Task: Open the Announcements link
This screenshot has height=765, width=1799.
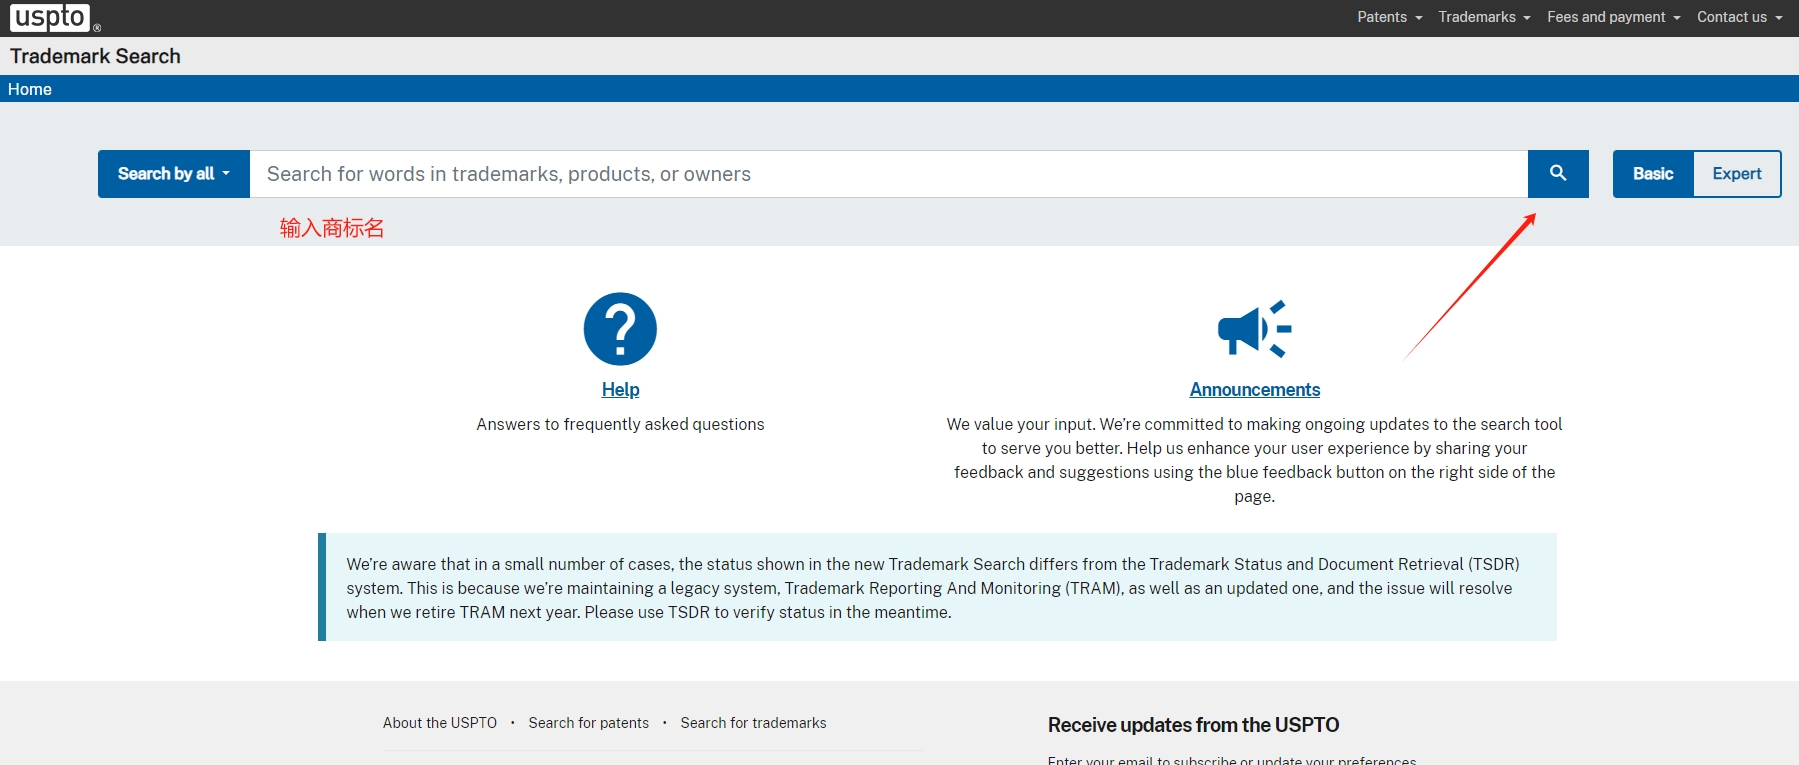Action: pyautogui.click(x=1254, y=390)
